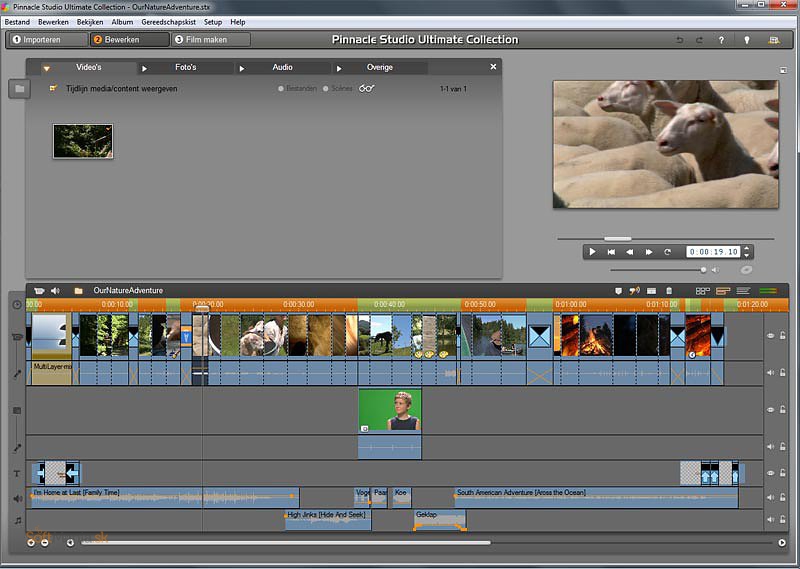Image resolution: width=800 pixels, height=569 pixels.
Task: Select the forest video thumbnail in album
Action: tap(83, 141)
